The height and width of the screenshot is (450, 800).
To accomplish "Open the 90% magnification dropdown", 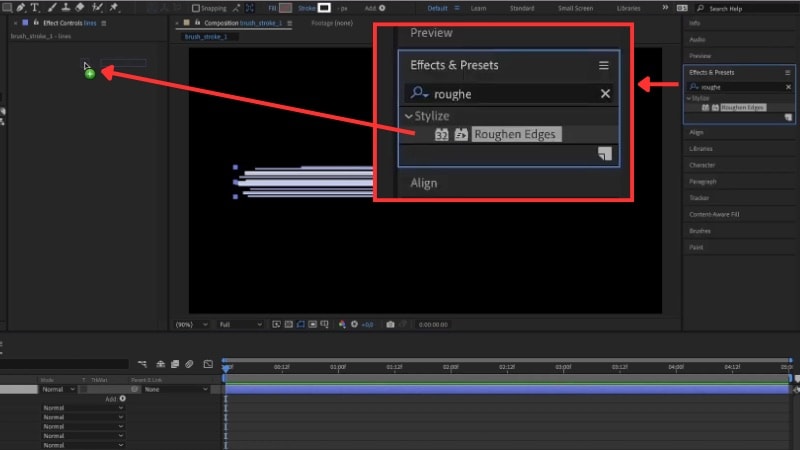I will coord(192,324).
